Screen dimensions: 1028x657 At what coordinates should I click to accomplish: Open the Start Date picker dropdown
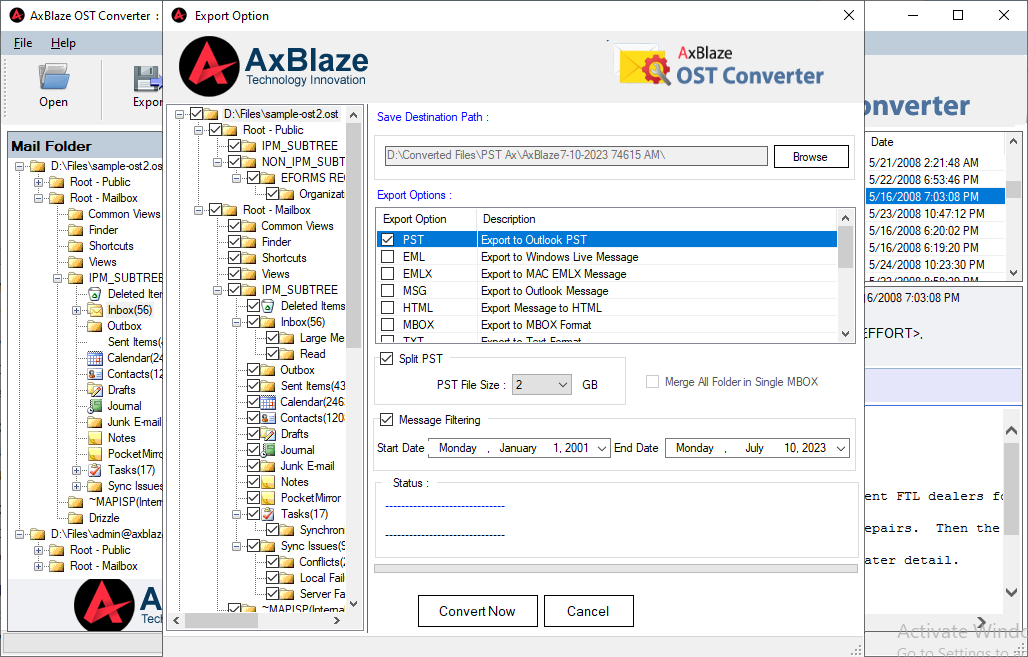coord(602,448)
